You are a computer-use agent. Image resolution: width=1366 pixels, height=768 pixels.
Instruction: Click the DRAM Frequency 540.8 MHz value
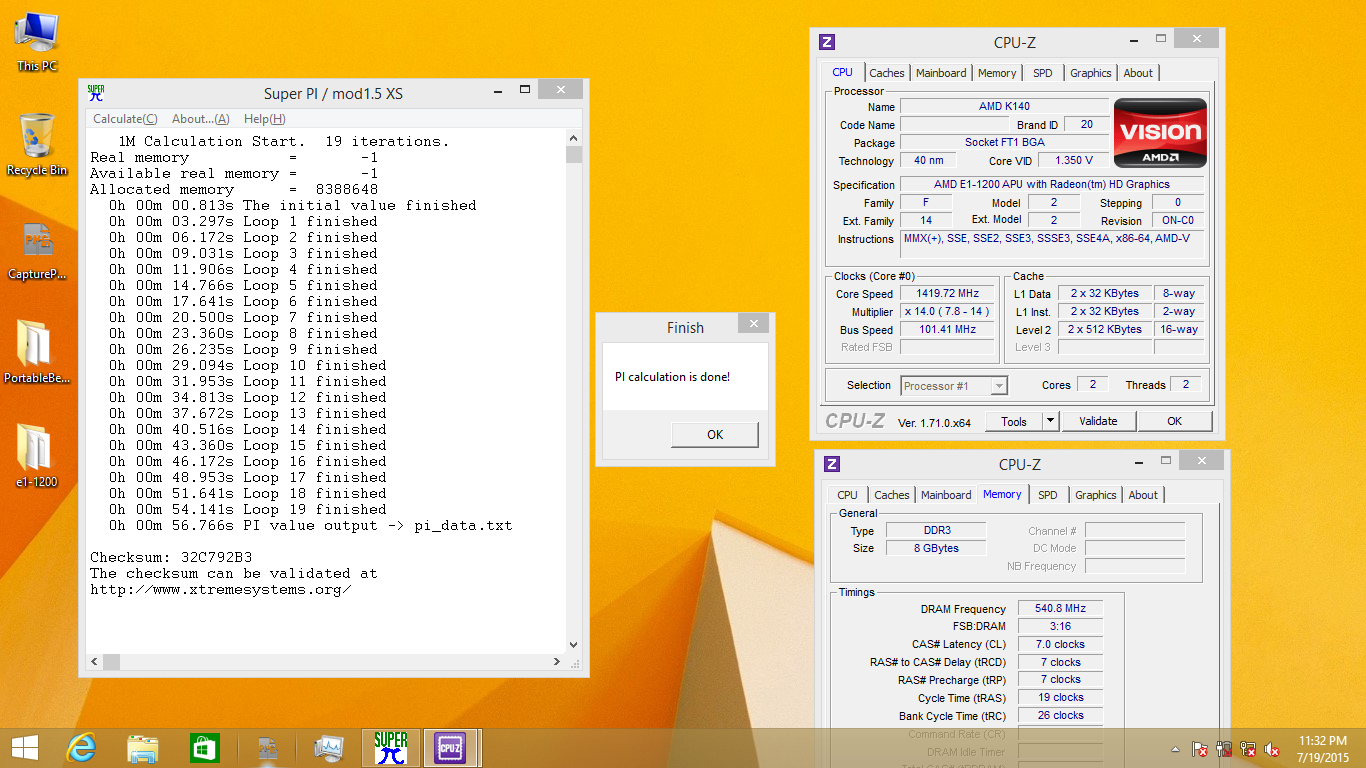point(1060,608)
